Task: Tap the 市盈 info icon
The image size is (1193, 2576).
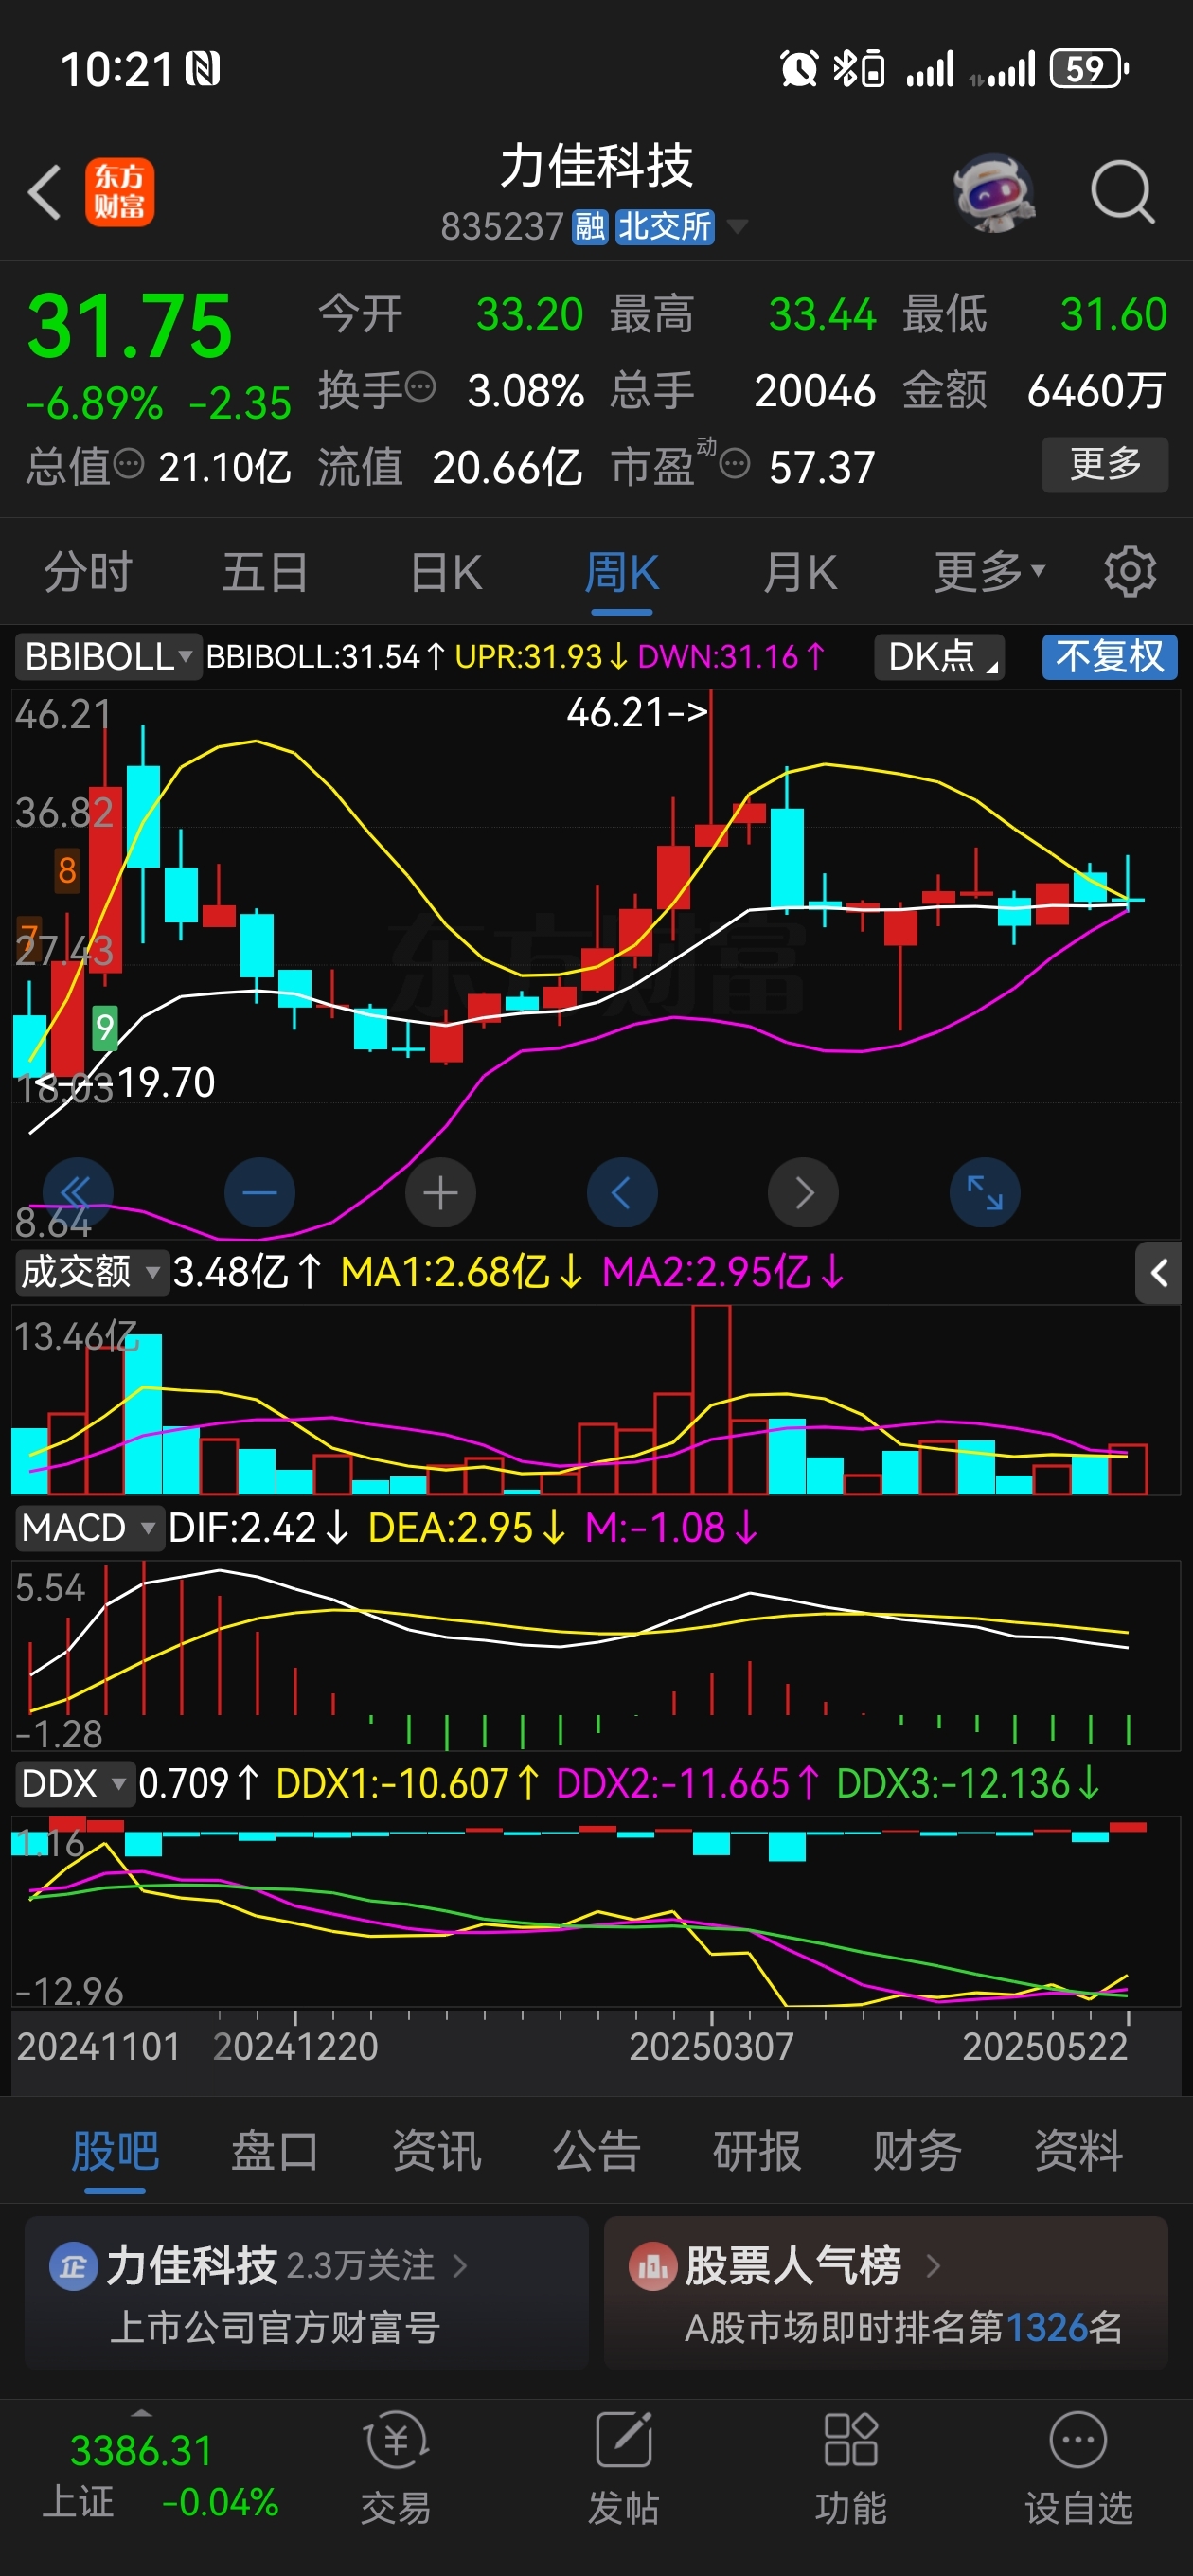Action: (735, 464)
